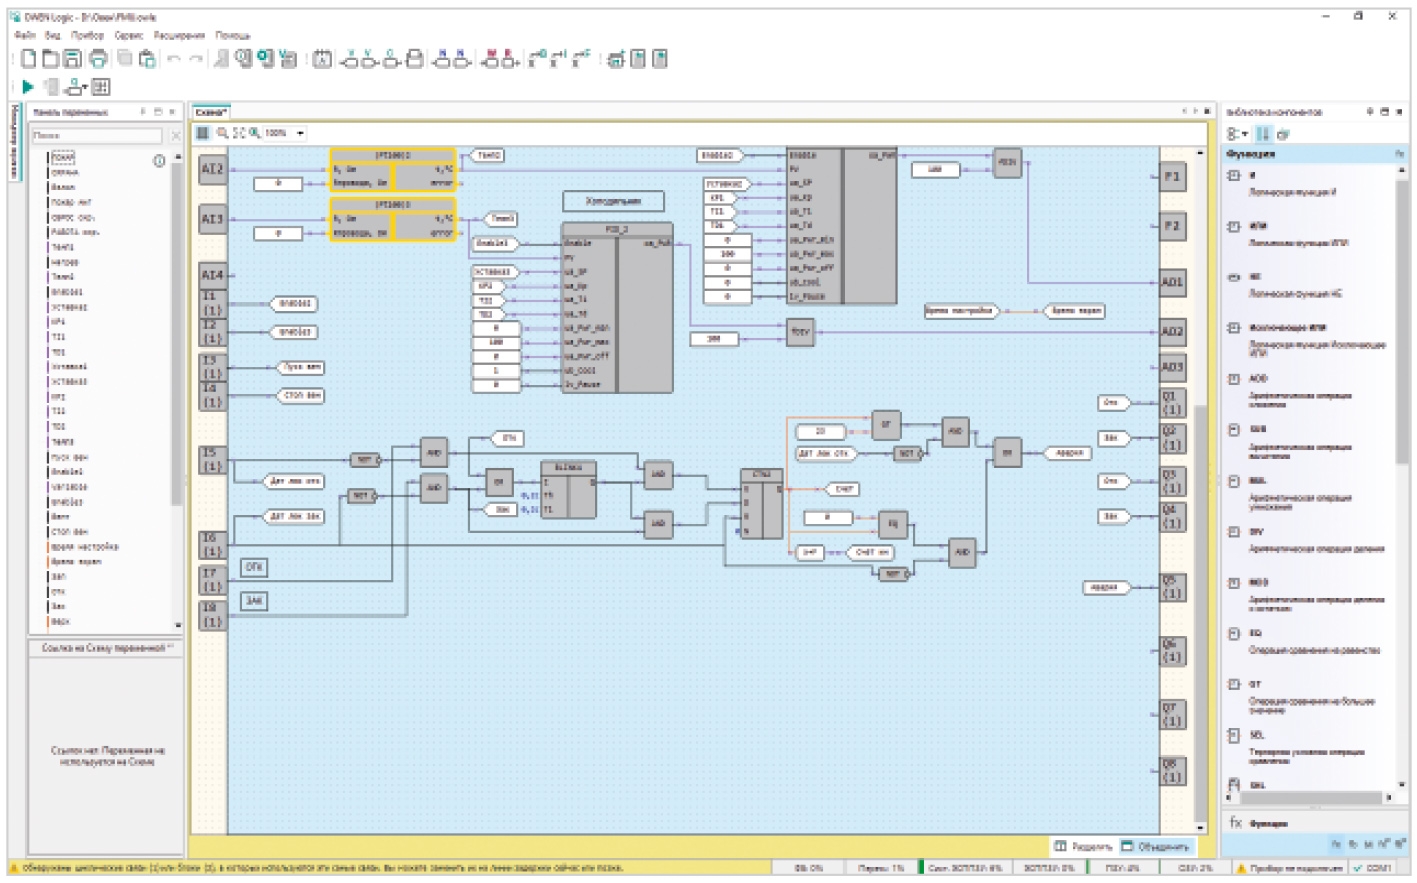Open the library tree view dropdown arrow
Viewport: 1417px width, 883px height.
[x=1245, y=133]
